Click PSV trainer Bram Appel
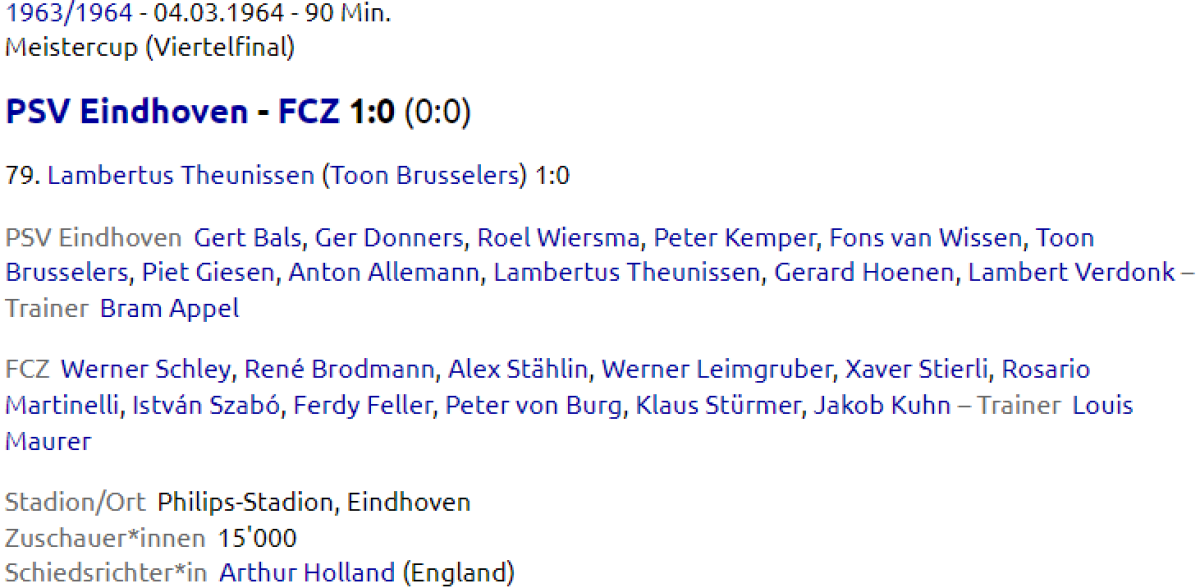 tap(169, 308)
